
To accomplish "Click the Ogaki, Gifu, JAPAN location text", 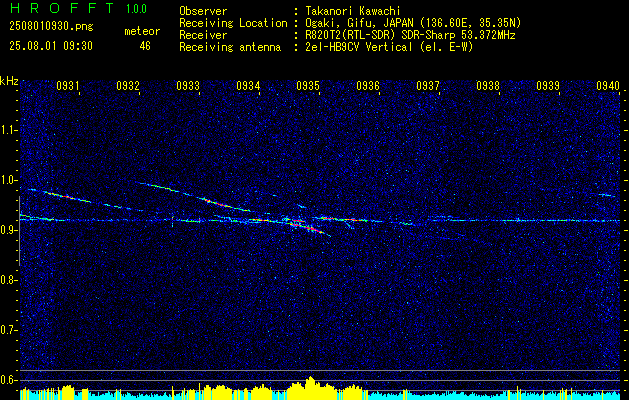I will point(413,23).
